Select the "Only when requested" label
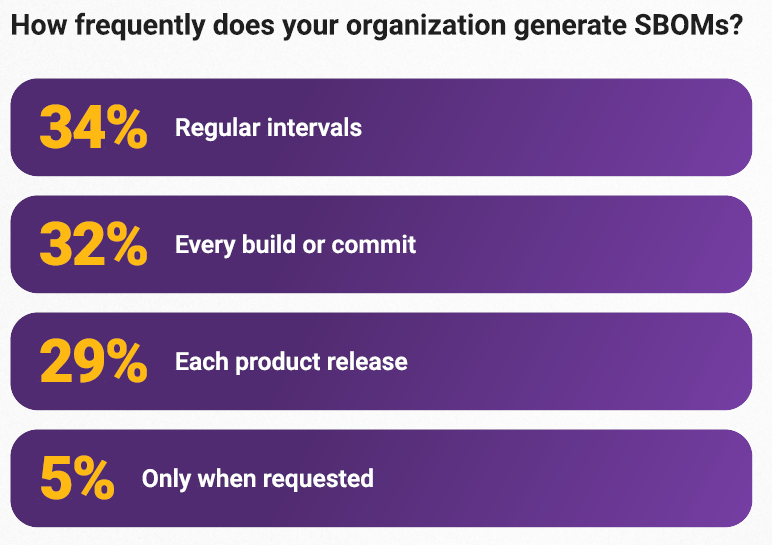The height and width of the screenshot is (545, 772). (257, 478)
